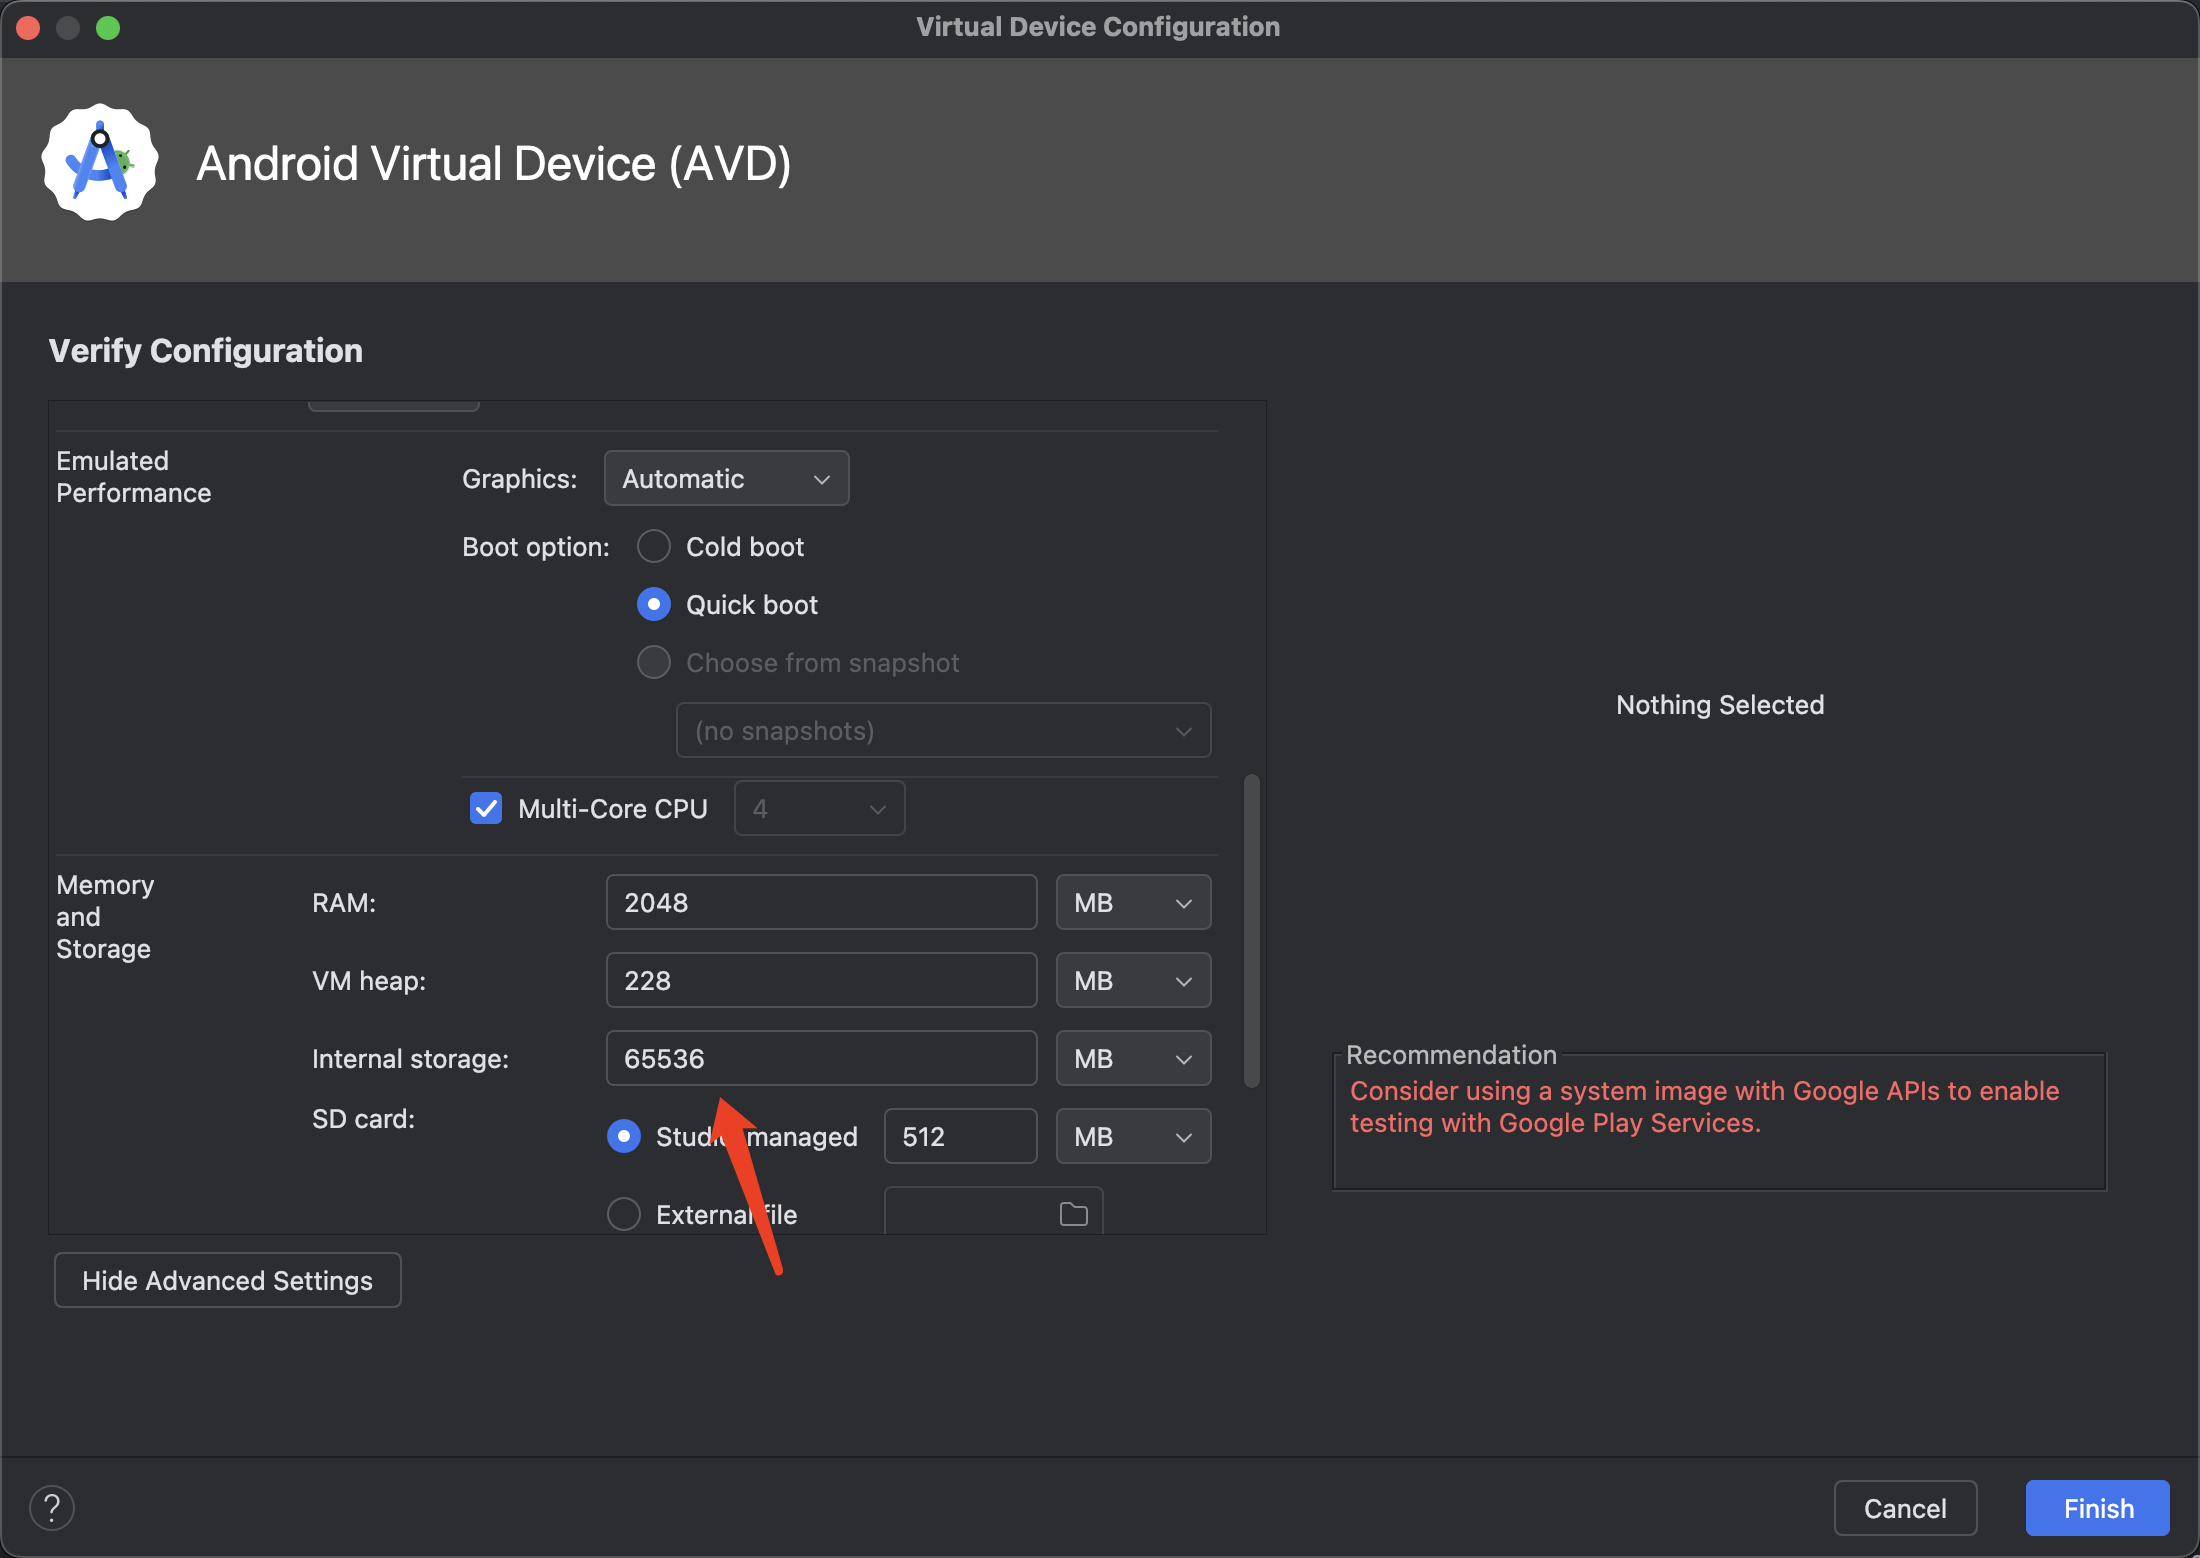Click the Internal storage field showing 65536
The image size is (2200, 1558).
822,1058
